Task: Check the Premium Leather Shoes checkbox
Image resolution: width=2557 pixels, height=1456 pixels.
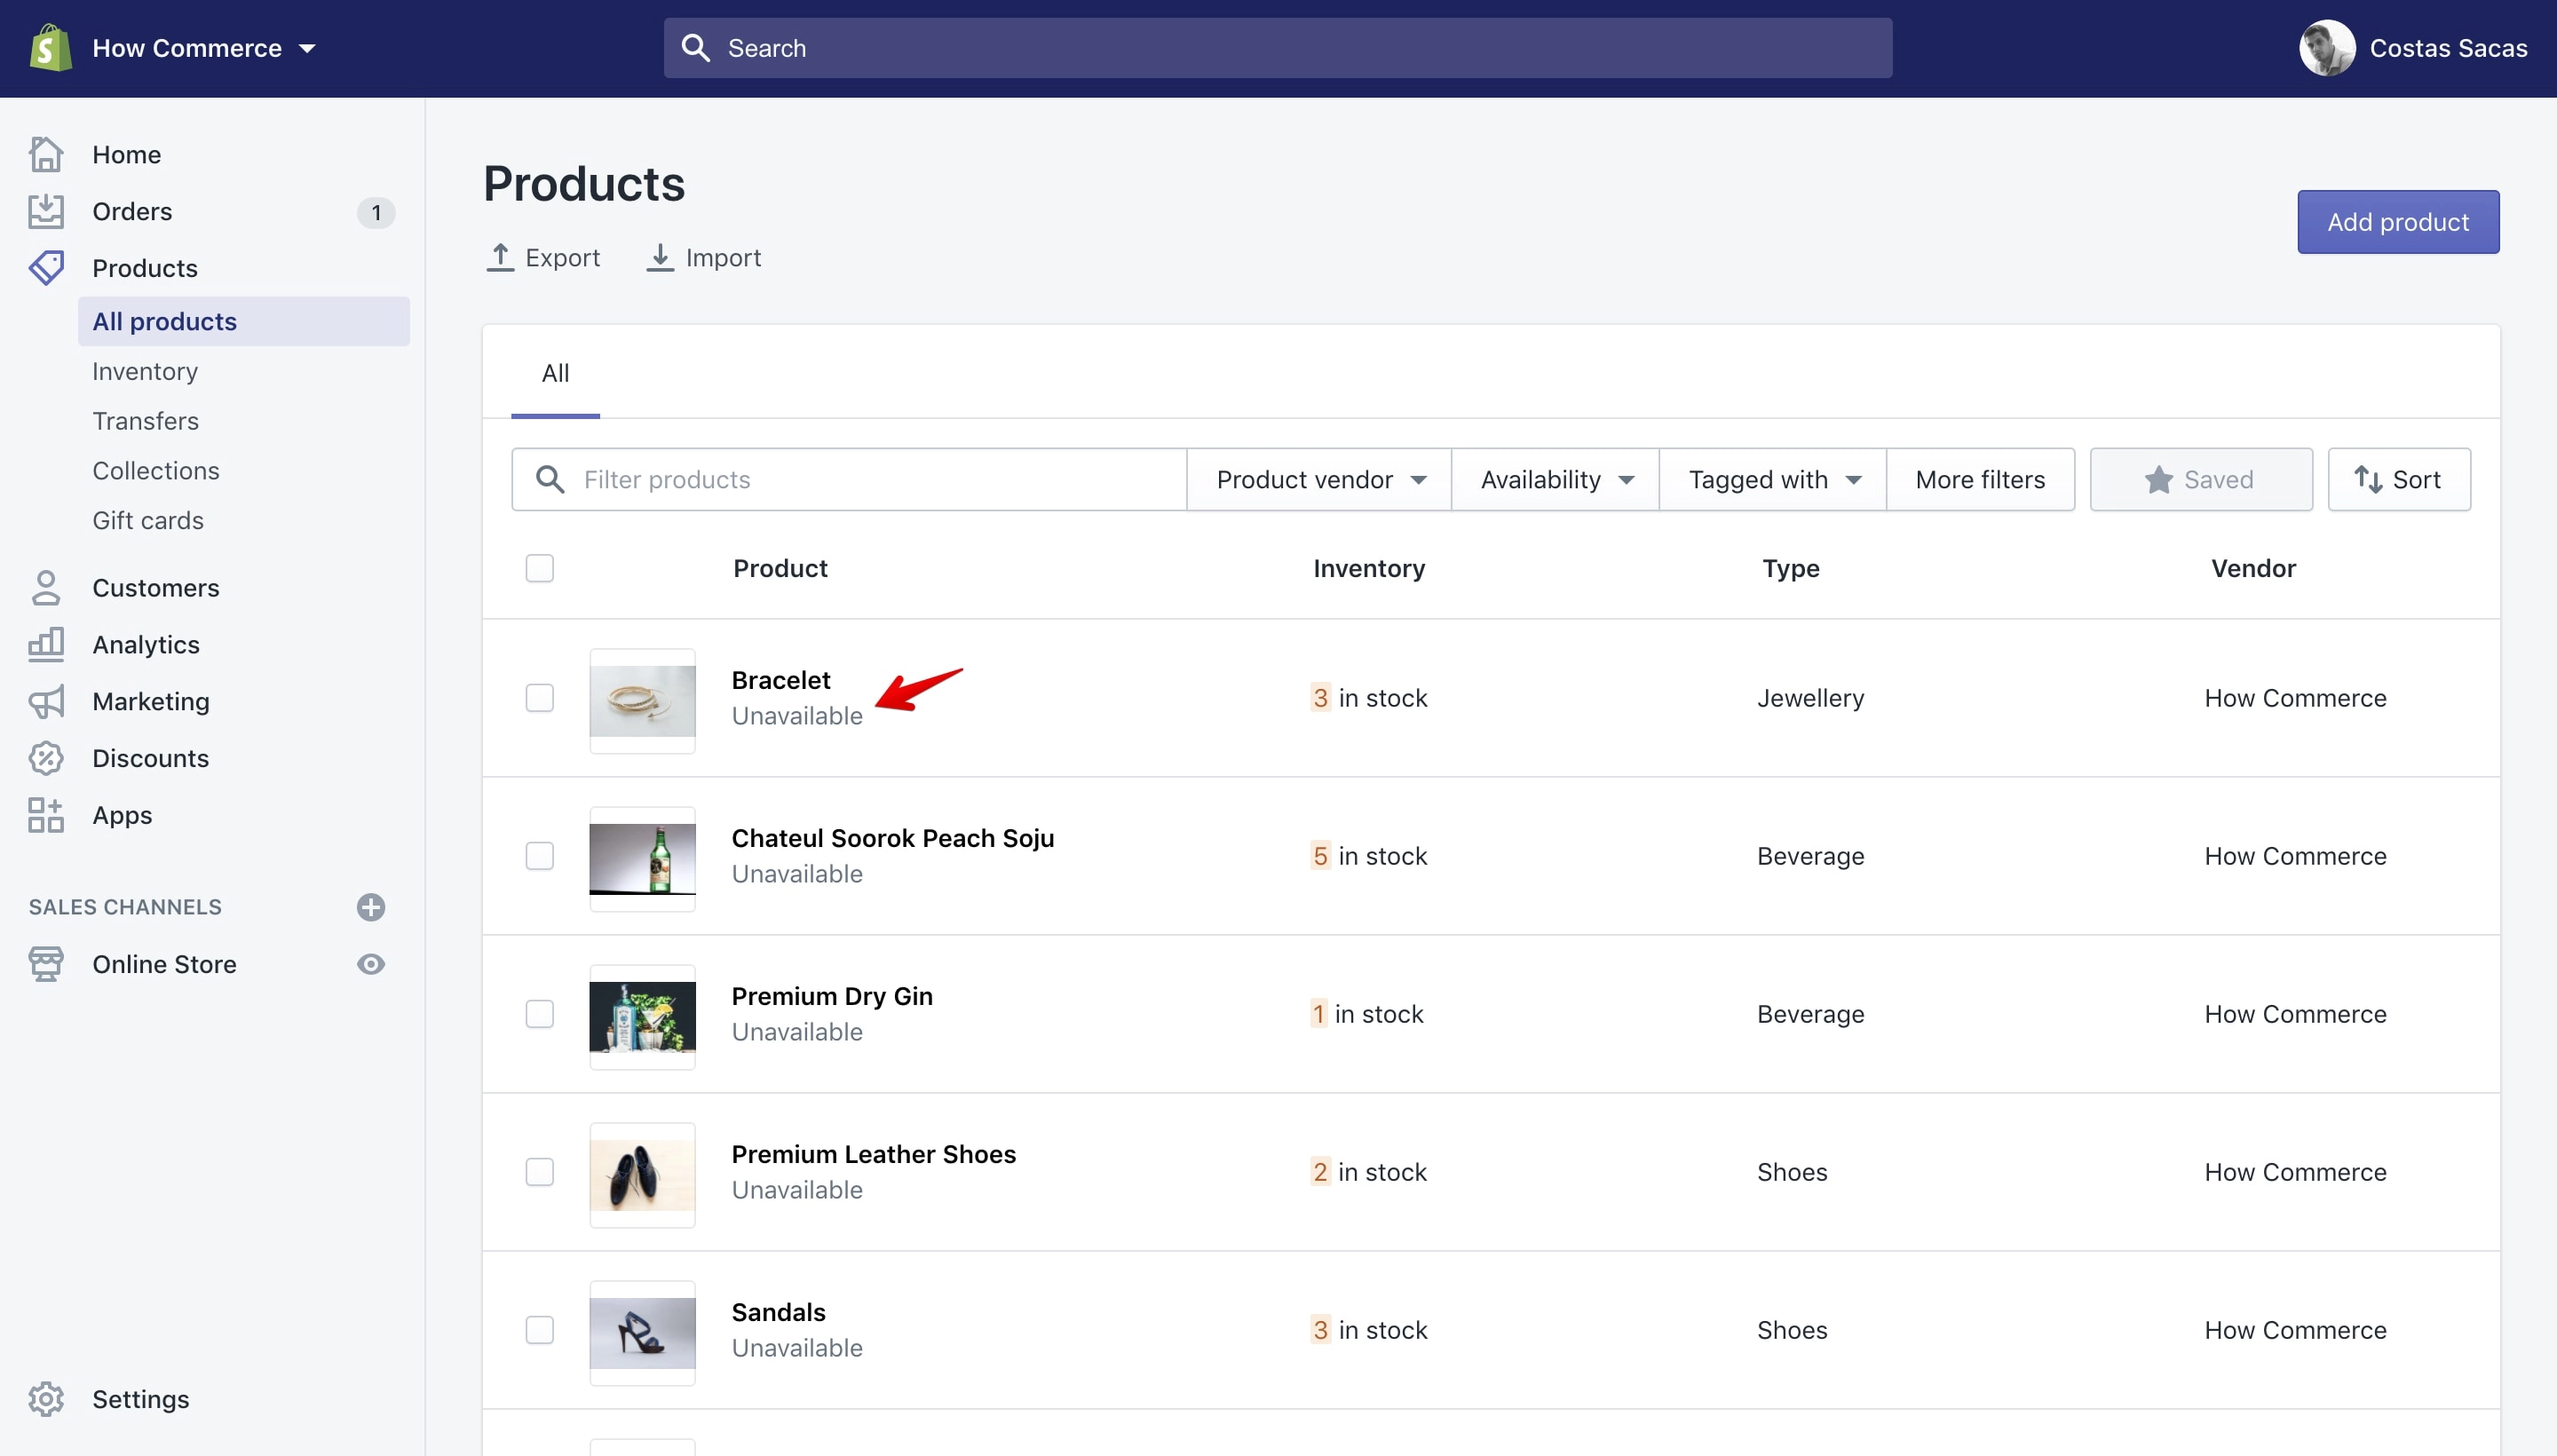Action: pyautogui.click(x=540, y=1172)
